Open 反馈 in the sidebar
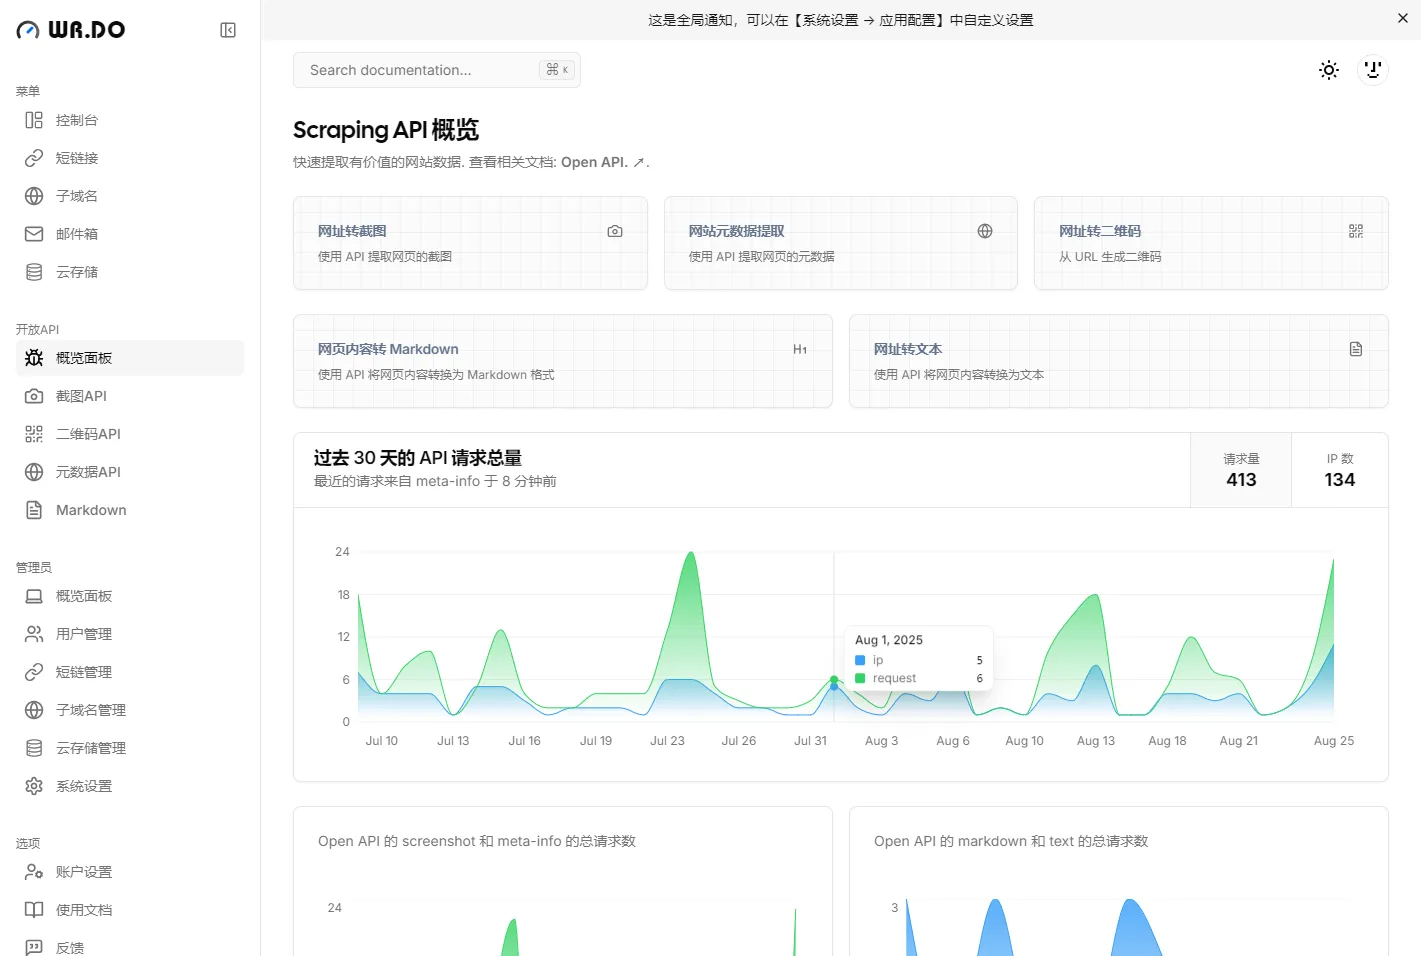This screenshot has height=956, width=1421. coord(130,946)
